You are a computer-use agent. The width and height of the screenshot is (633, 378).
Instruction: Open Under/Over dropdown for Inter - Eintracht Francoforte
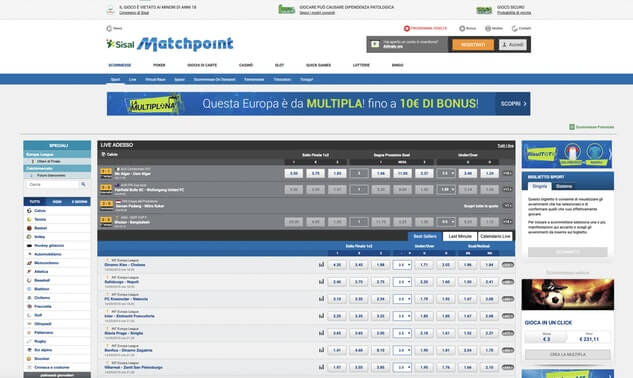tap(402, 316)
